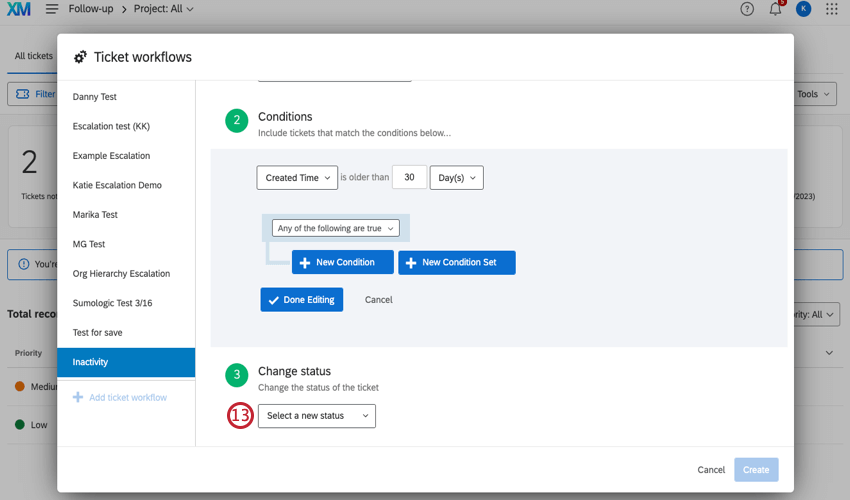Open the Select a new status dropdown
The height and width of the screenshot is (500, 850).
tap(317, 416)
